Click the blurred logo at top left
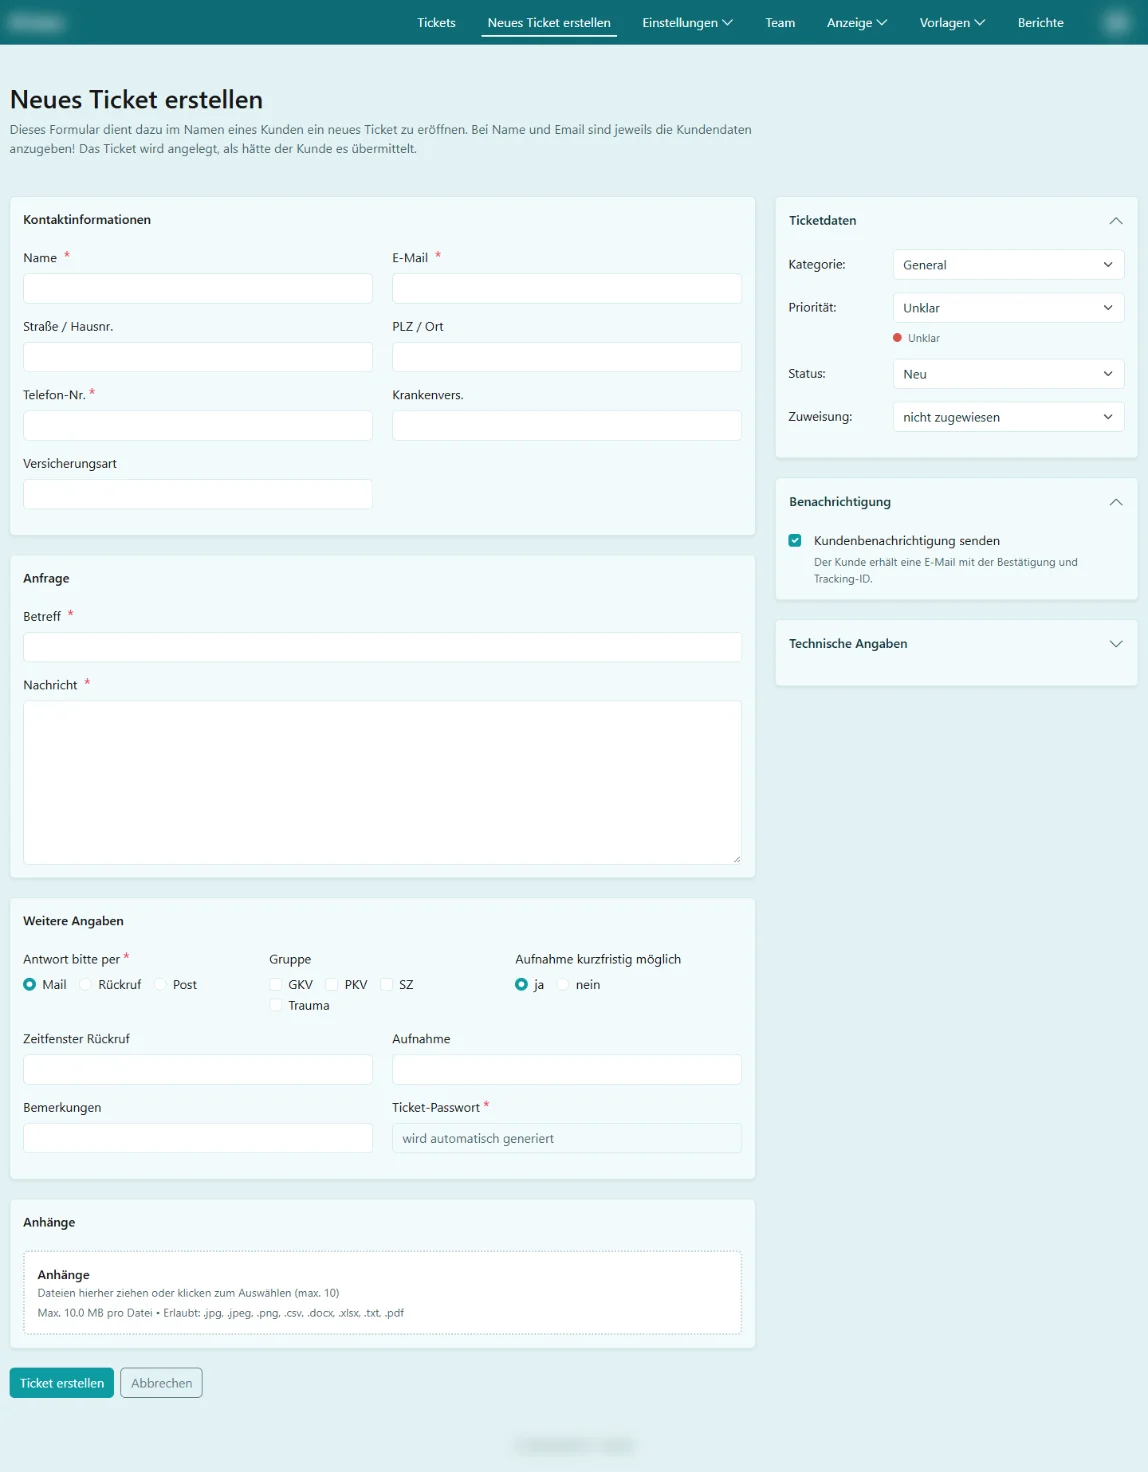This screenshot has height=1472, width=1148. click(x=37, y=22)
